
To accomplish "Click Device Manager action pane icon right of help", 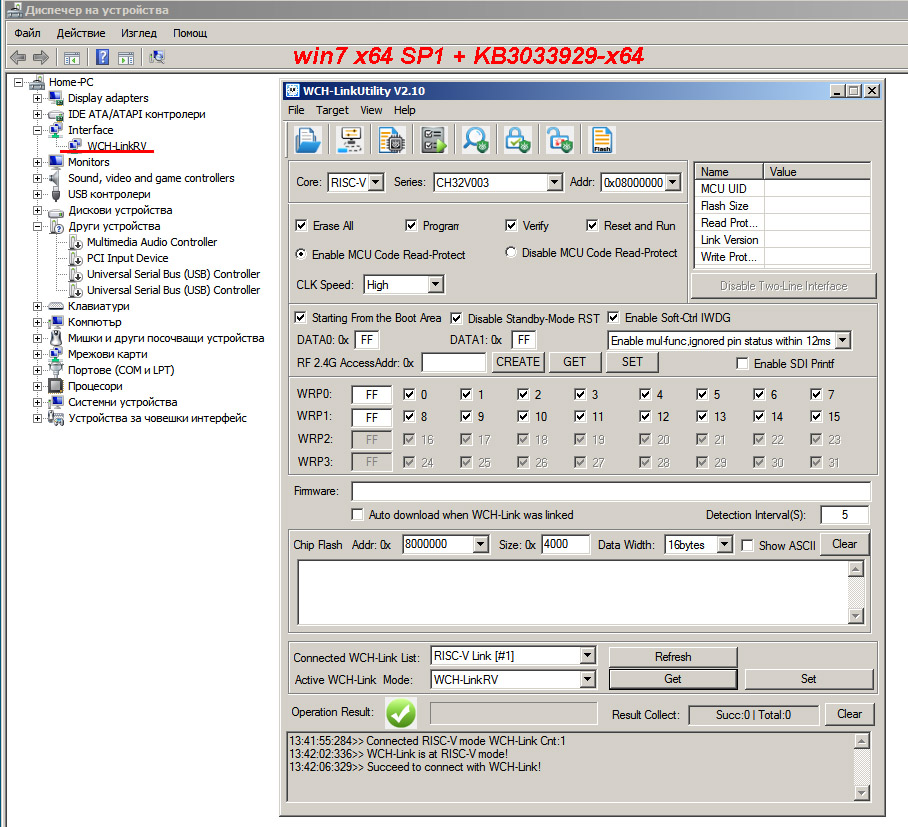I will pyautogui.click(x=126, y=57).
